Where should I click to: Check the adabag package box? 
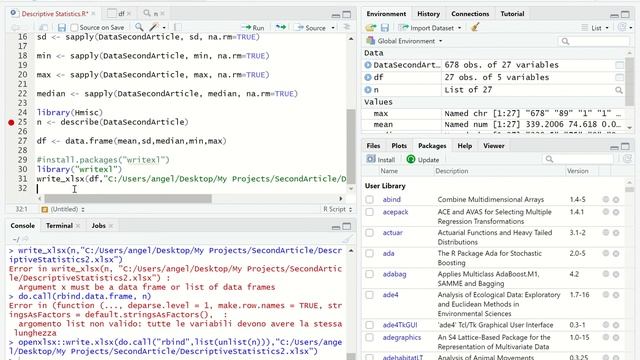point(369,274)
